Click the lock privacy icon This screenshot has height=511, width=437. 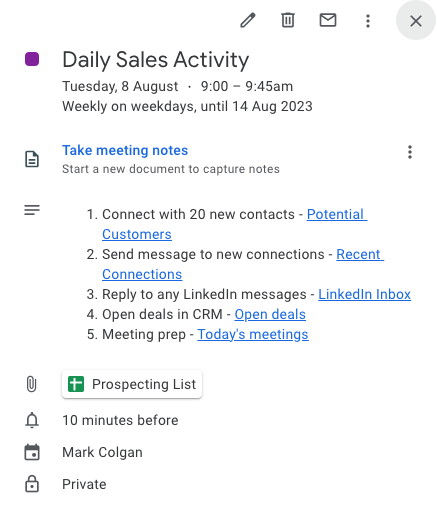(x=32, y=484)
